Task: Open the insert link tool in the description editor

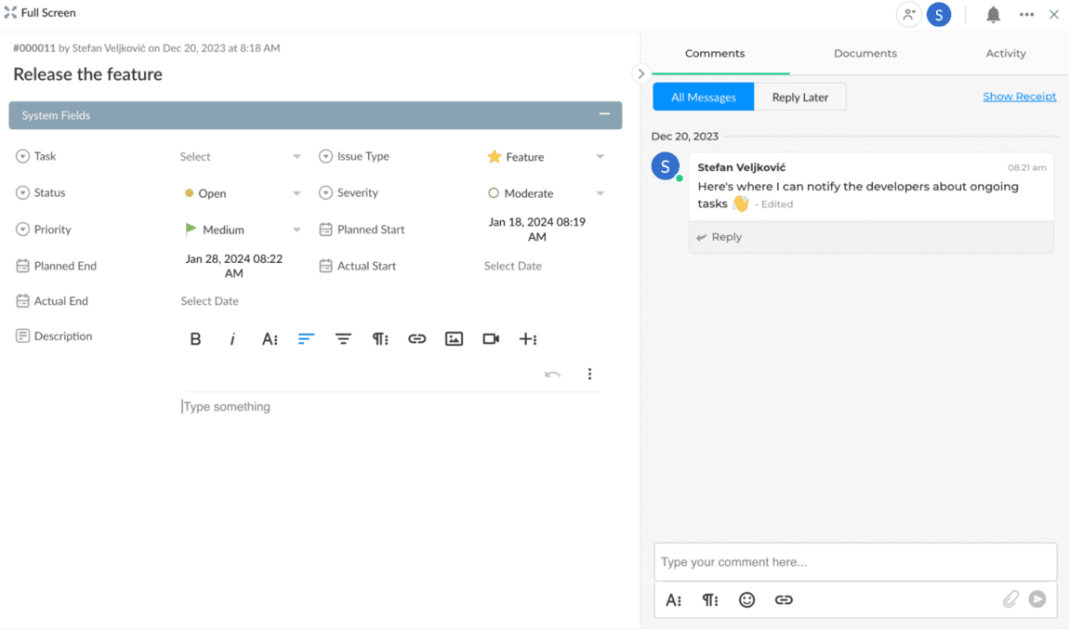Action: [417, 339]
